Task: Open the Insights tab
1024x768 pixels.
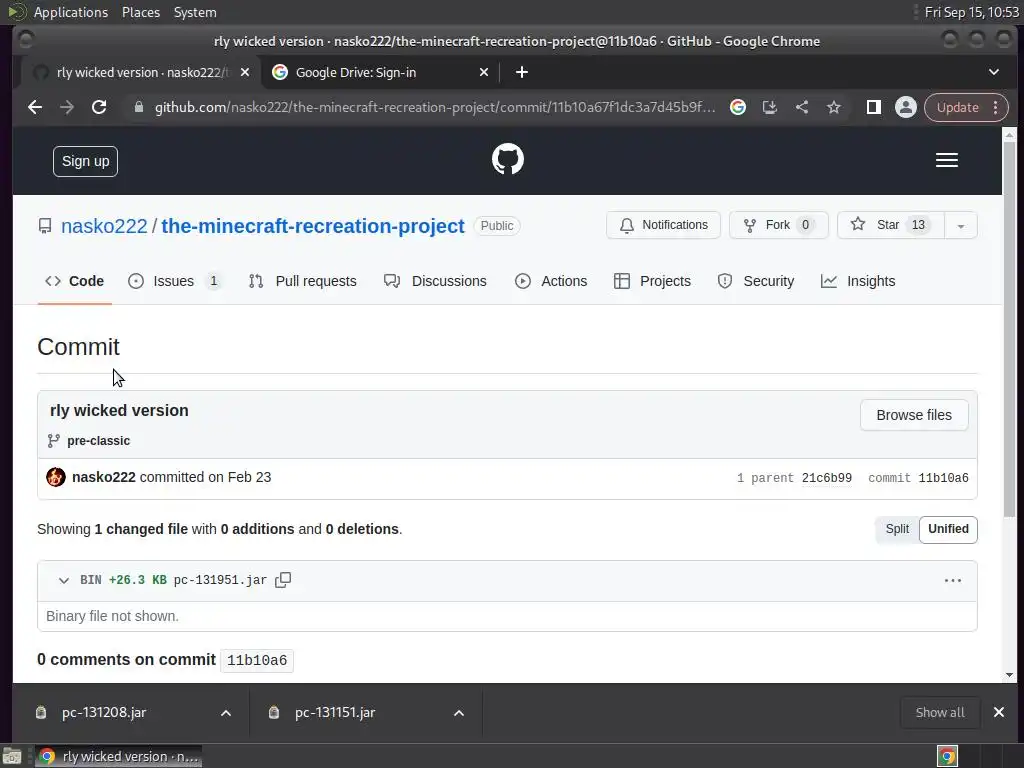Action: (x=858, y=281)
